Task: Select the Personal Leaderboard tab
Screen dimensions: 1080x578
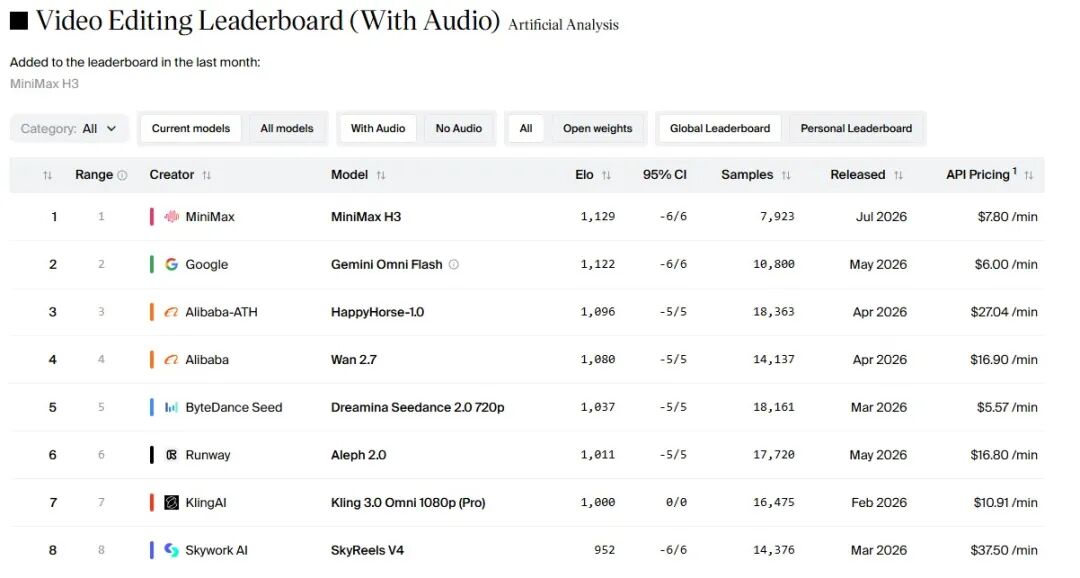Action: (x=855, y=129)
